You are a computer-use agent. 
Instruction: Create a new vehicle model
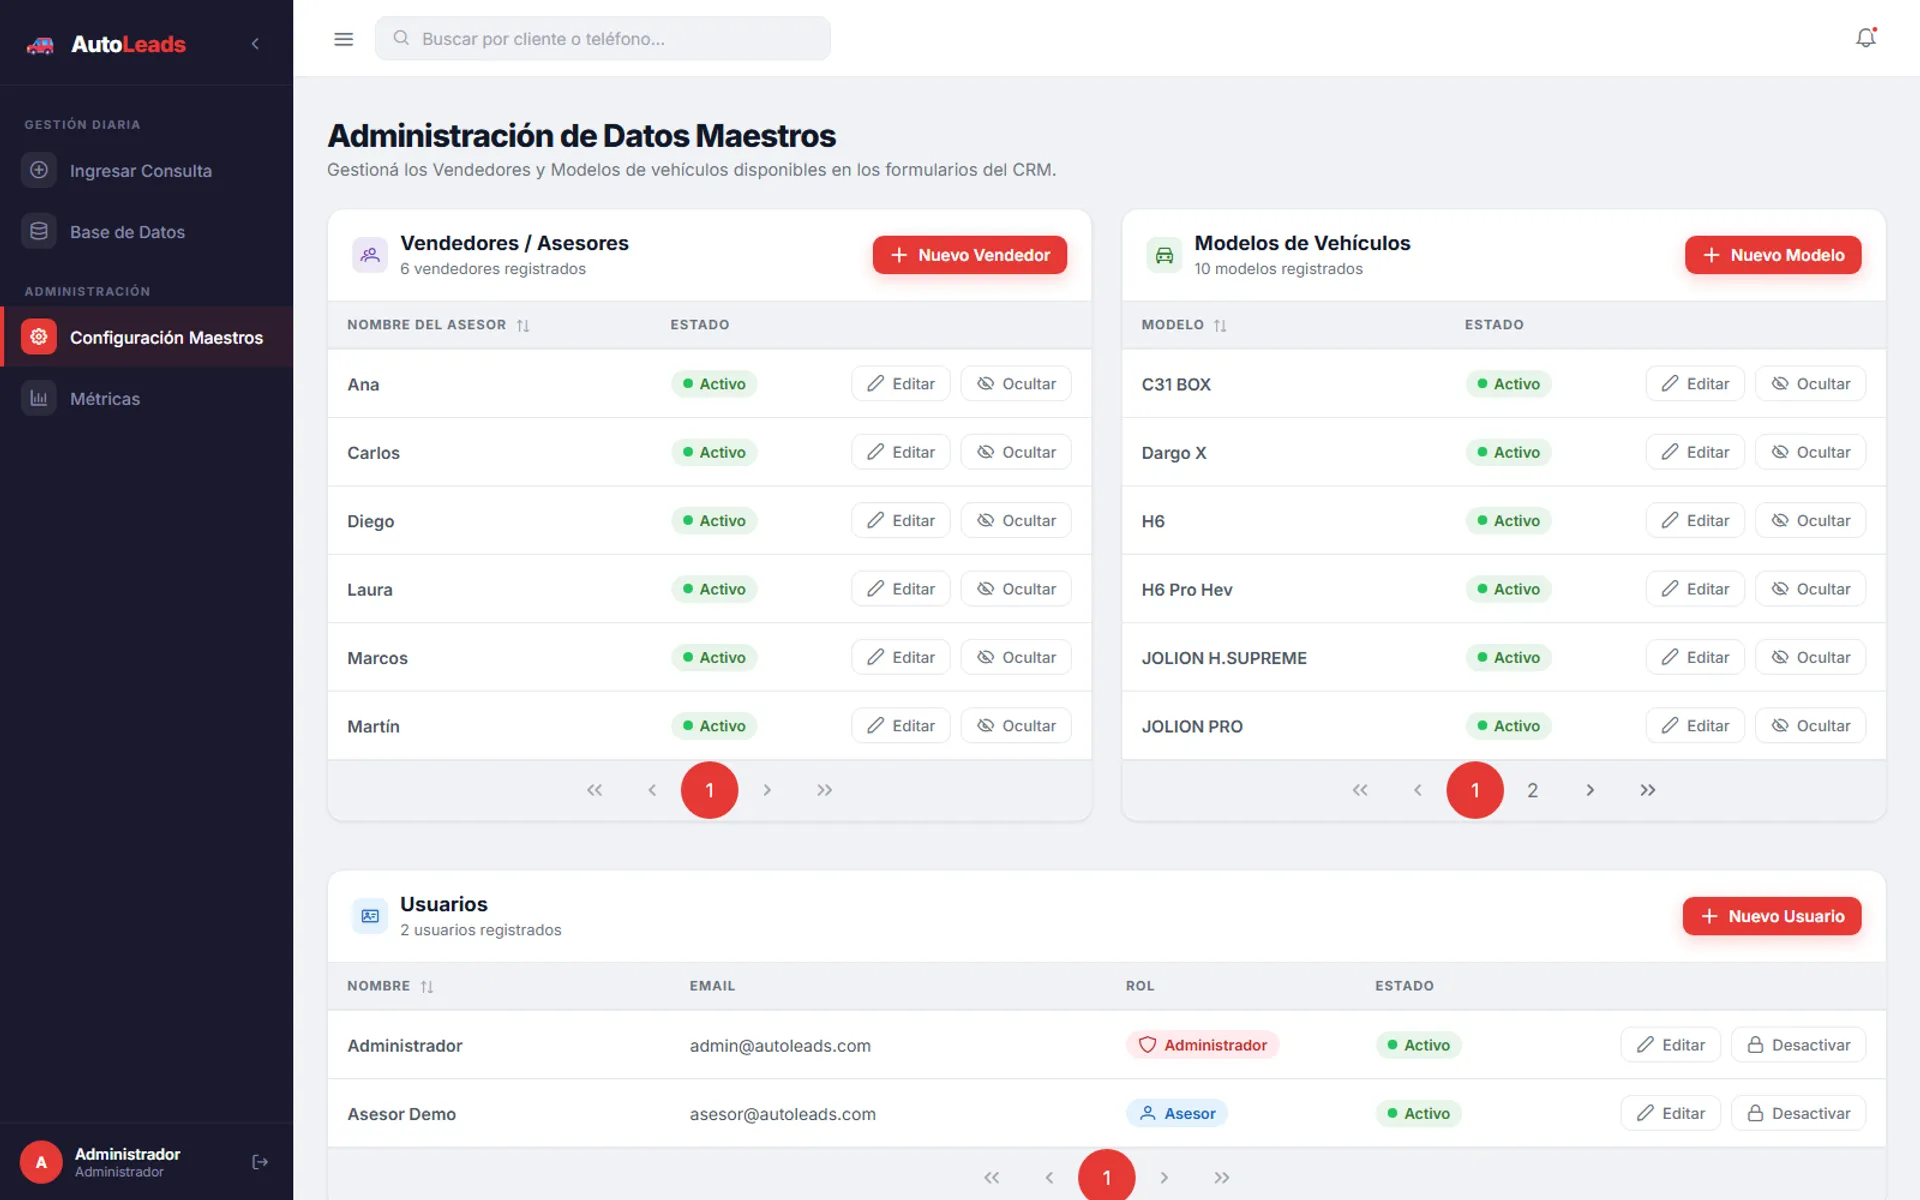point(1773,255)
